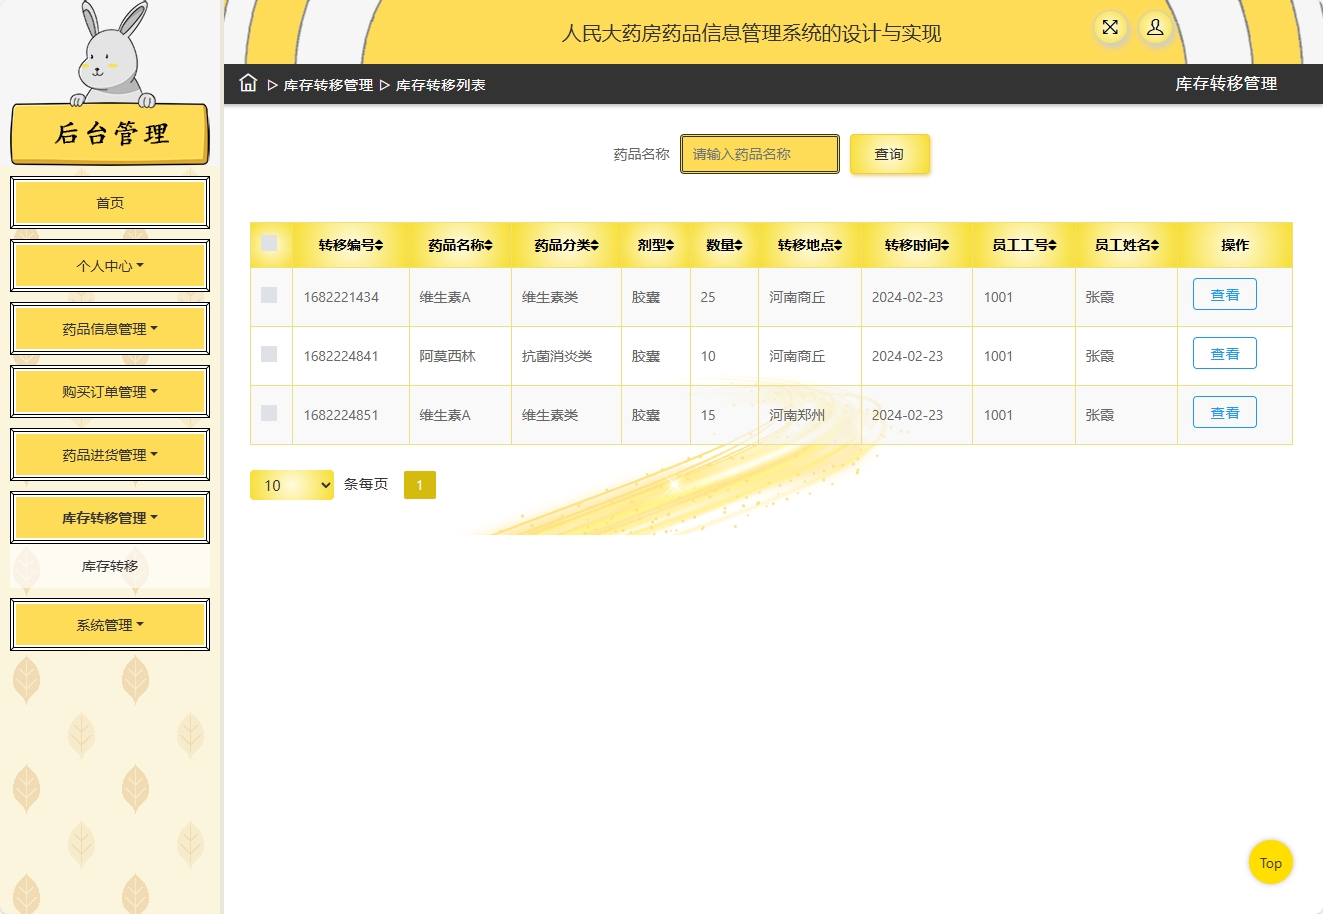
Task: Check the select-all checkbox in table header
Action: [x=270, y=243]
